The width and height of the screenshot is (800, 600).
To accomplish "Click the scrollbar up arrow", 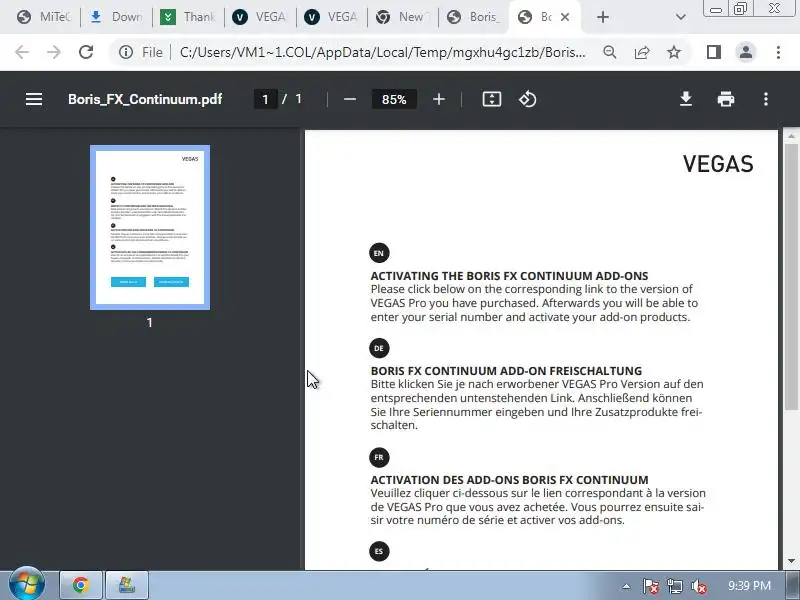I will pyautogui.click(x=791, y=136).
